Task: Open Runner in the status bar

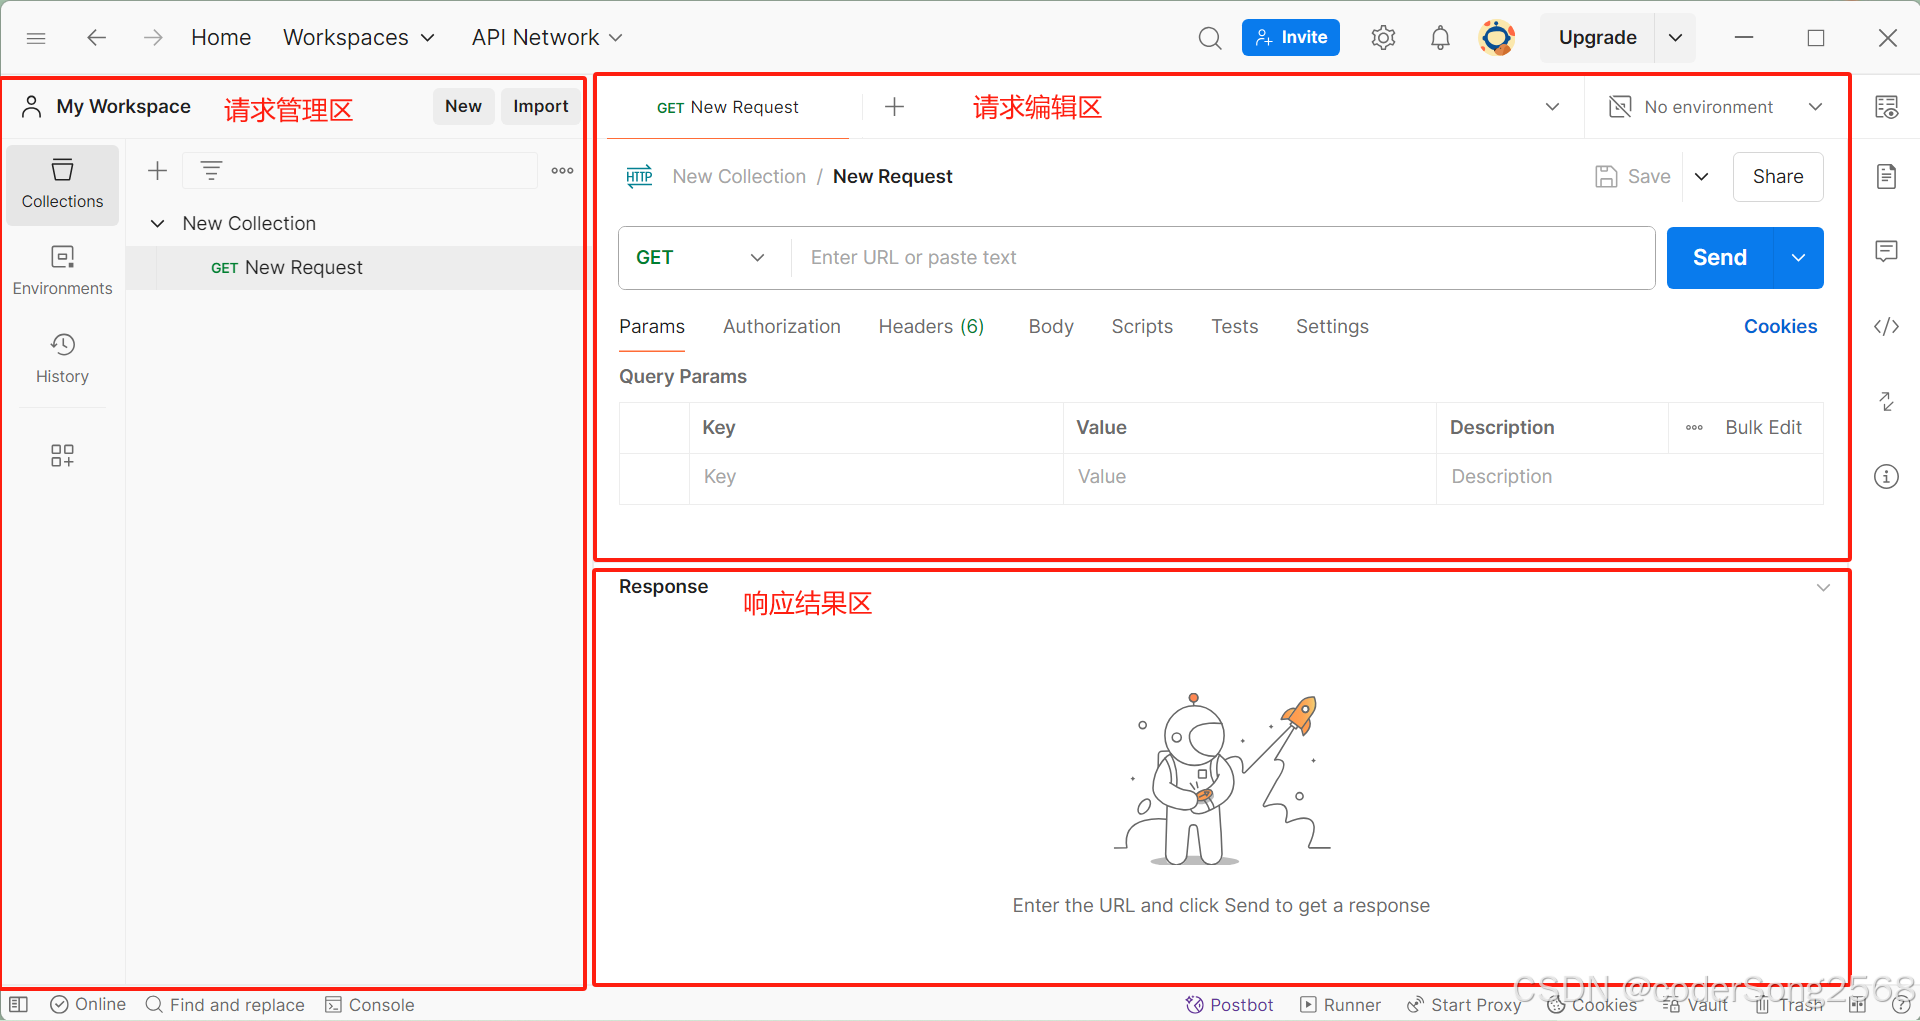Action: click(x=1340, y=1005)
